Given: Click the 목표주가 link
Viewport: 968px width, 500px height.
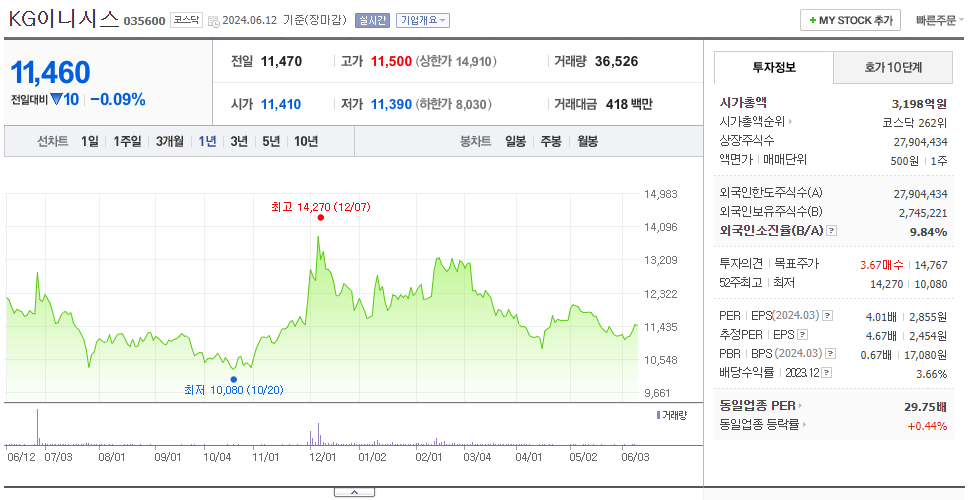Looking at the screenshot, I should [796, 264].
